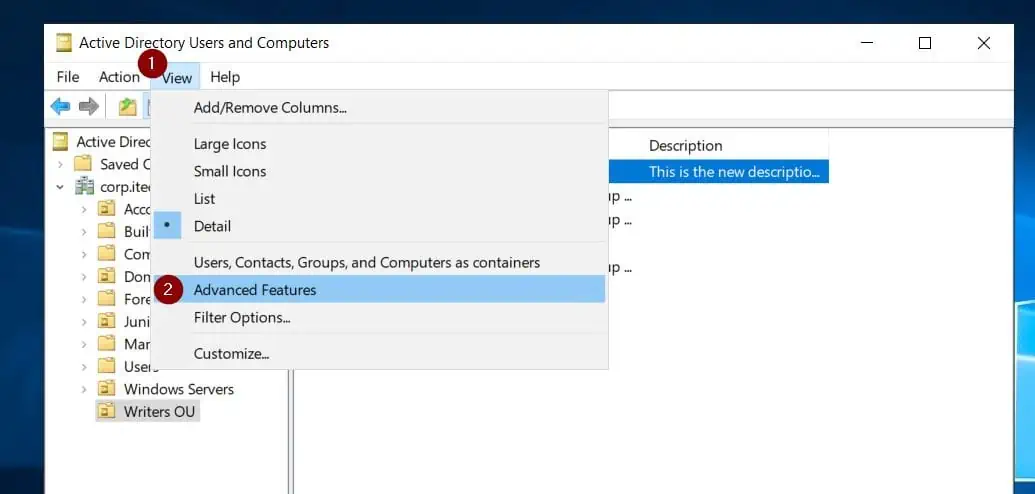Click the Description column header
The image size is (1035, 494).
click(685, 145)
